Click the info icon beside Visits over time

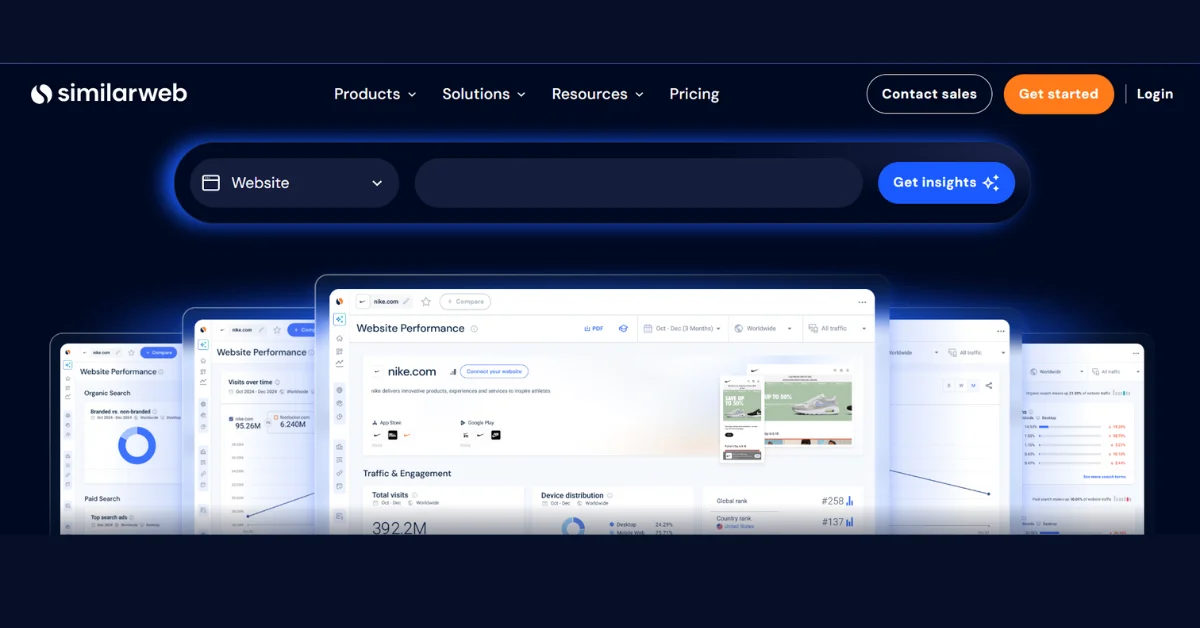pos(277,382)
